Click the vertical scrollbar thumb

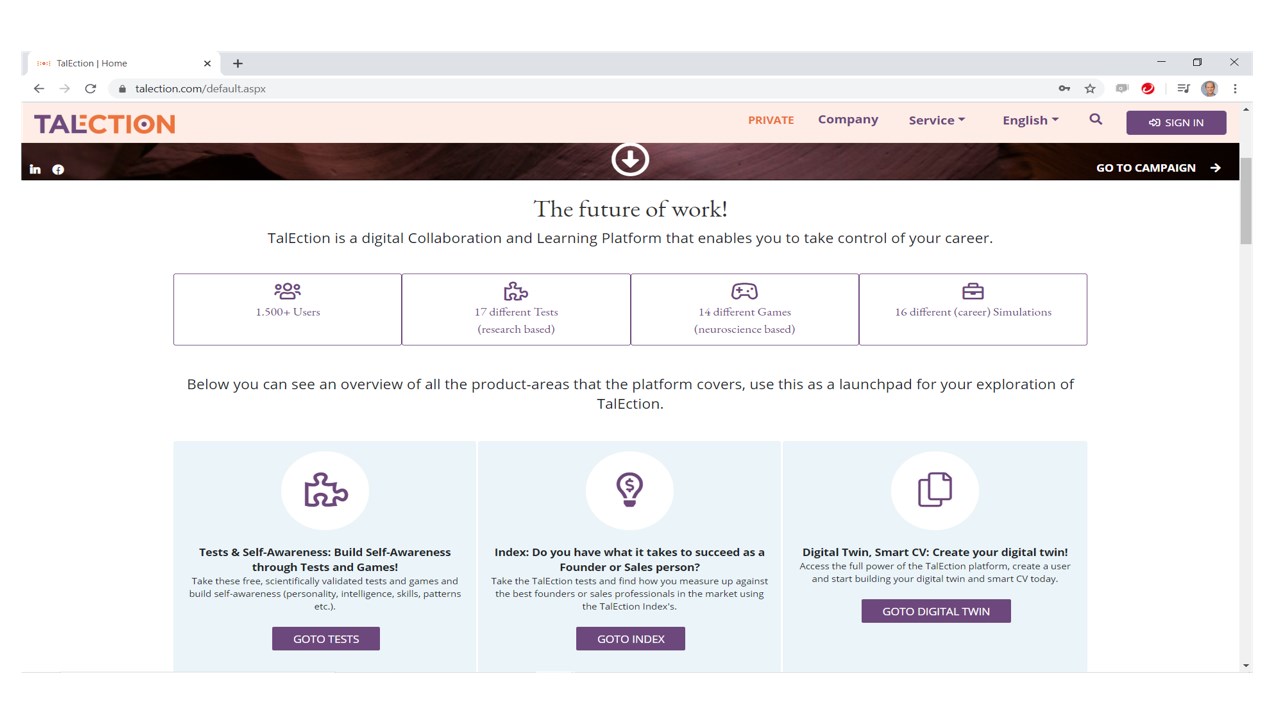pos(1245,200)
